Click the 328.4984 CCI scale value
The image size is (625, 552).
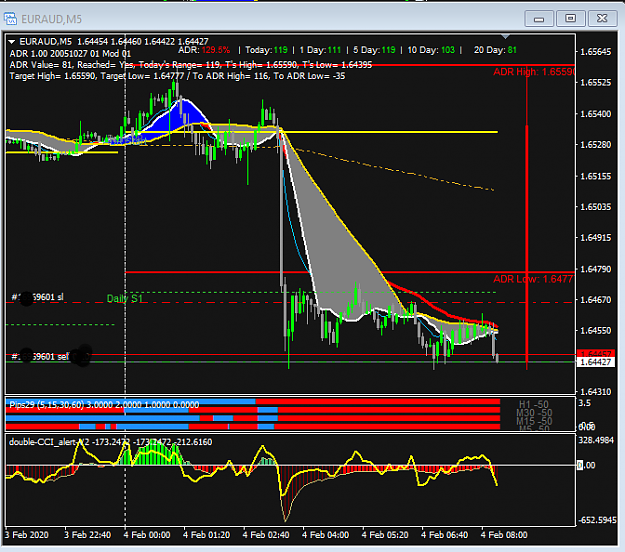tap(596, 440)
